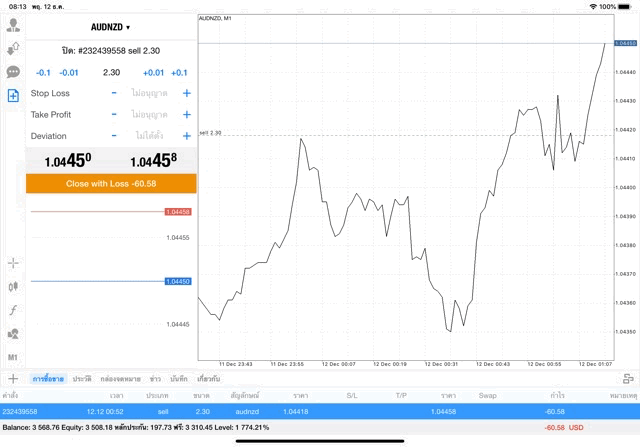This screenshot has width=640, height=447.
Task: Select the new order icon in sidebar
Action: coord(13,95)
